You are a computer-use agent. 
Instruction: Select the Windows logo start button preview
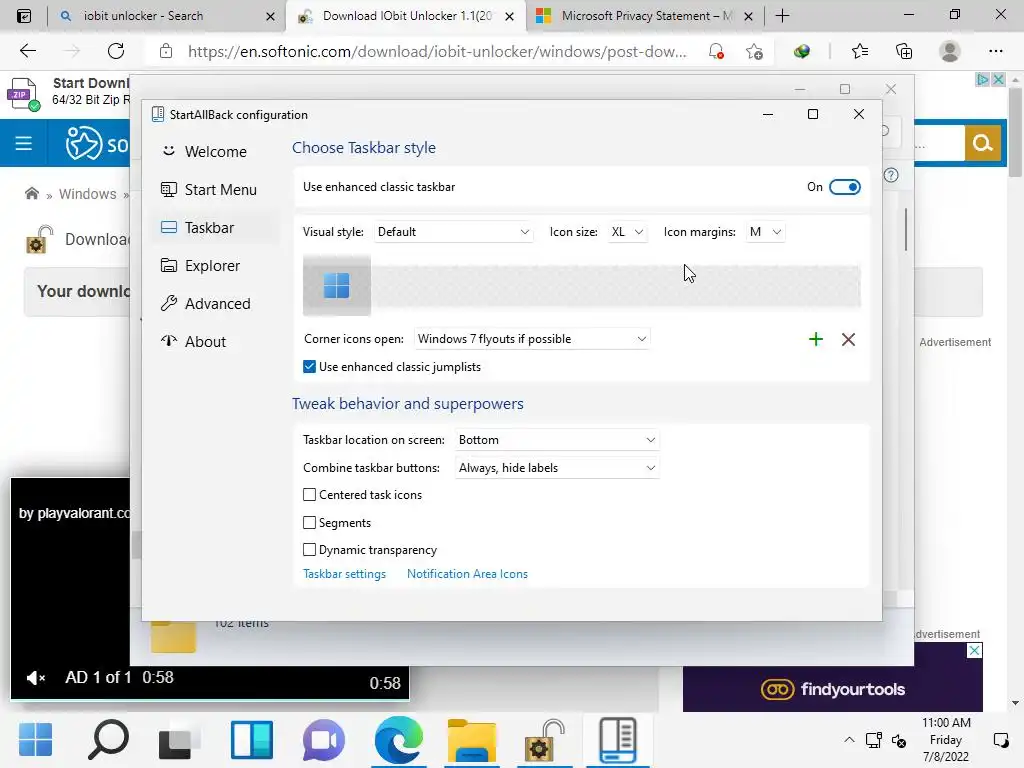pos(337,286)
